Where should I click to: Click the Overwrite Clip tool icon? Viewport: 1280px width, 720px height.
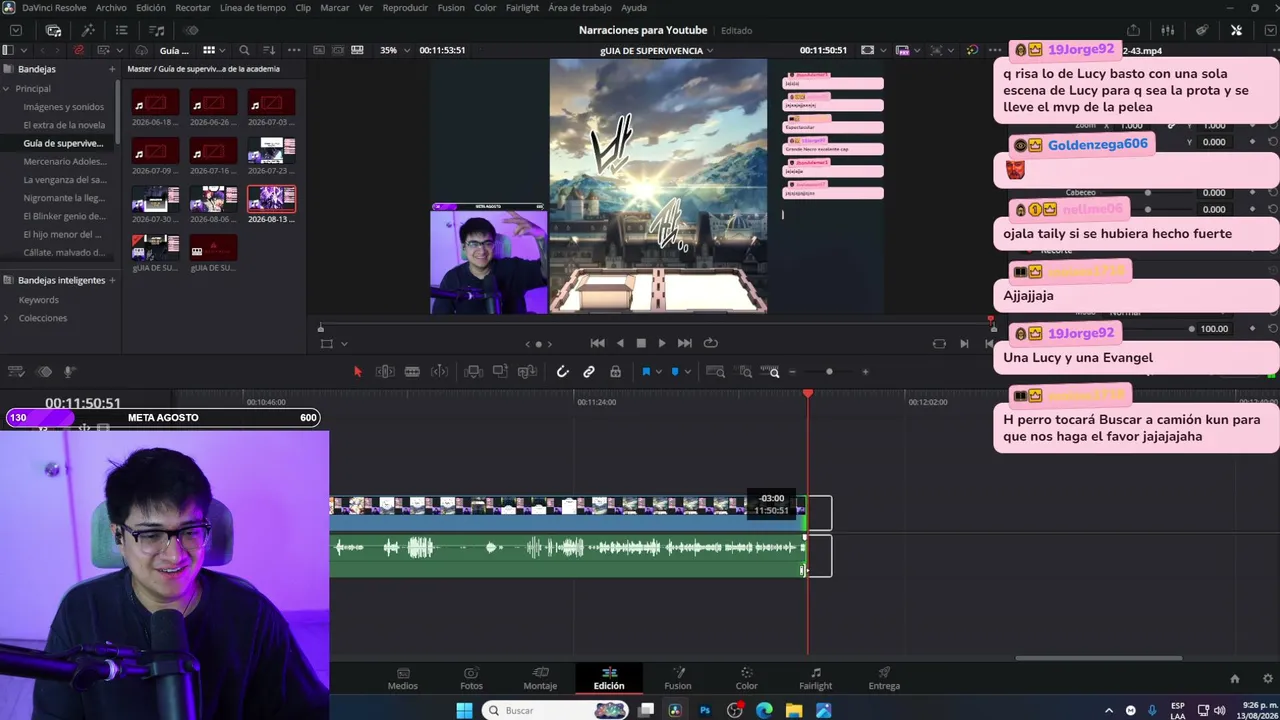pyautogui.click(x=500, y=372)
